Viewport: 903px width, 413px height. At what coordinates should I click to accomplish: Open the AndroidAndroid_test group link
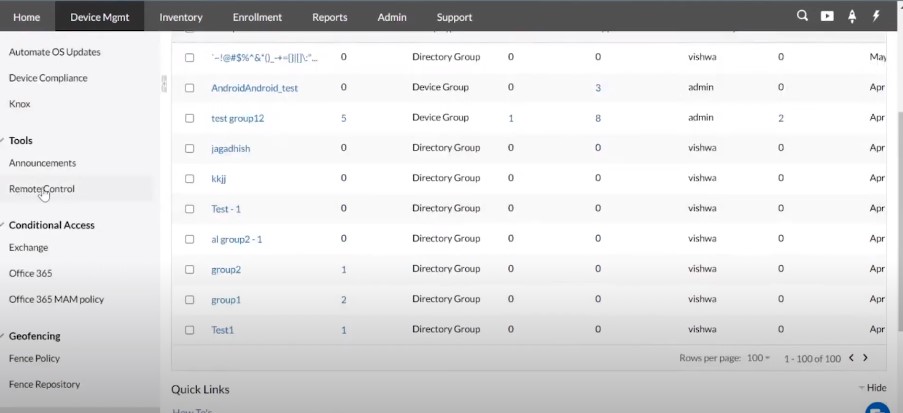(x=255, y=88)
